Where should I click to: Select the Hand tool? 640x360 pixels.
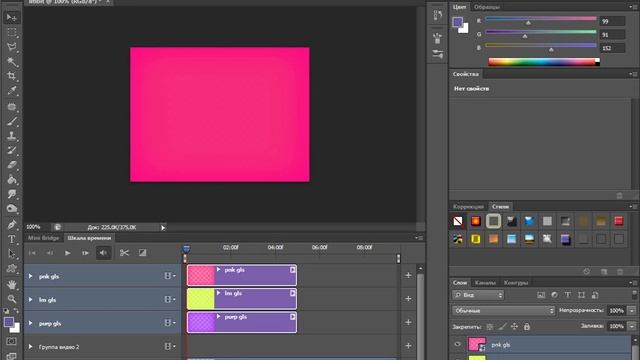tap(11, 284)
